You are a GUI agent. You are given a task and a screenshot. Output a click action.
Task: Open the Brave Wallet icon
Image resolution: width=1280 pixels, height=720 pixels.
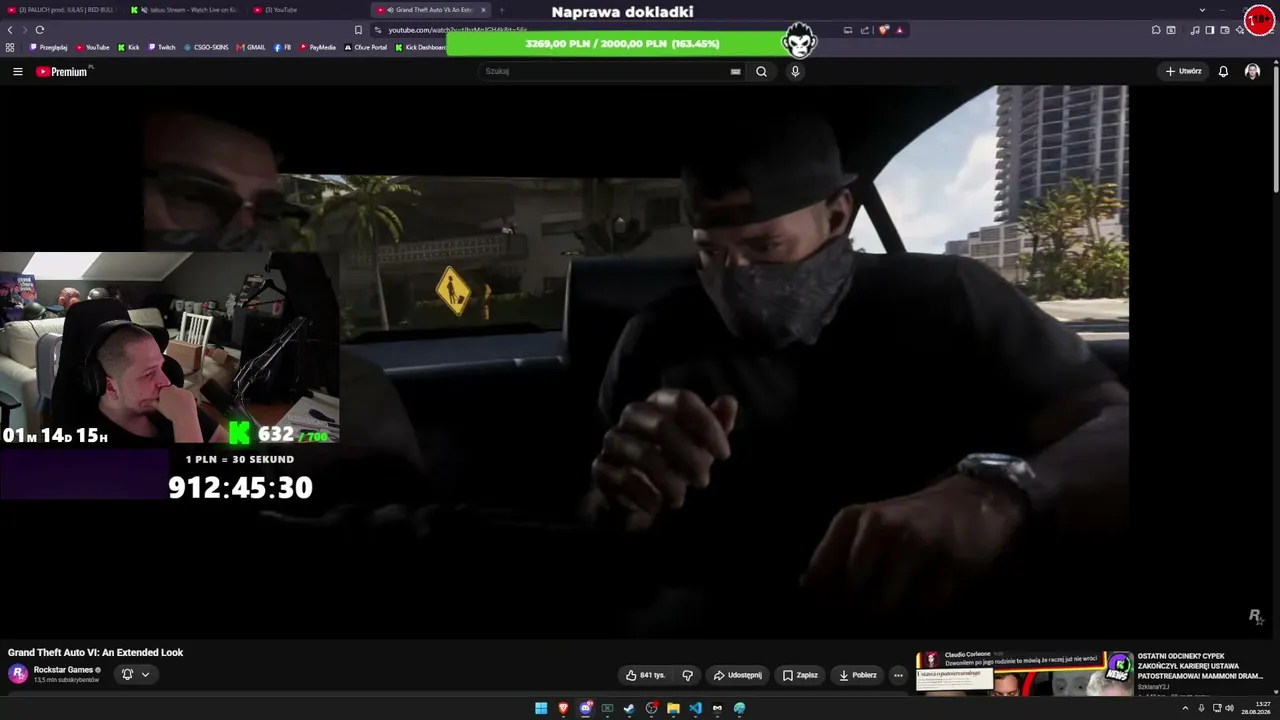(x=1225, y=30)
